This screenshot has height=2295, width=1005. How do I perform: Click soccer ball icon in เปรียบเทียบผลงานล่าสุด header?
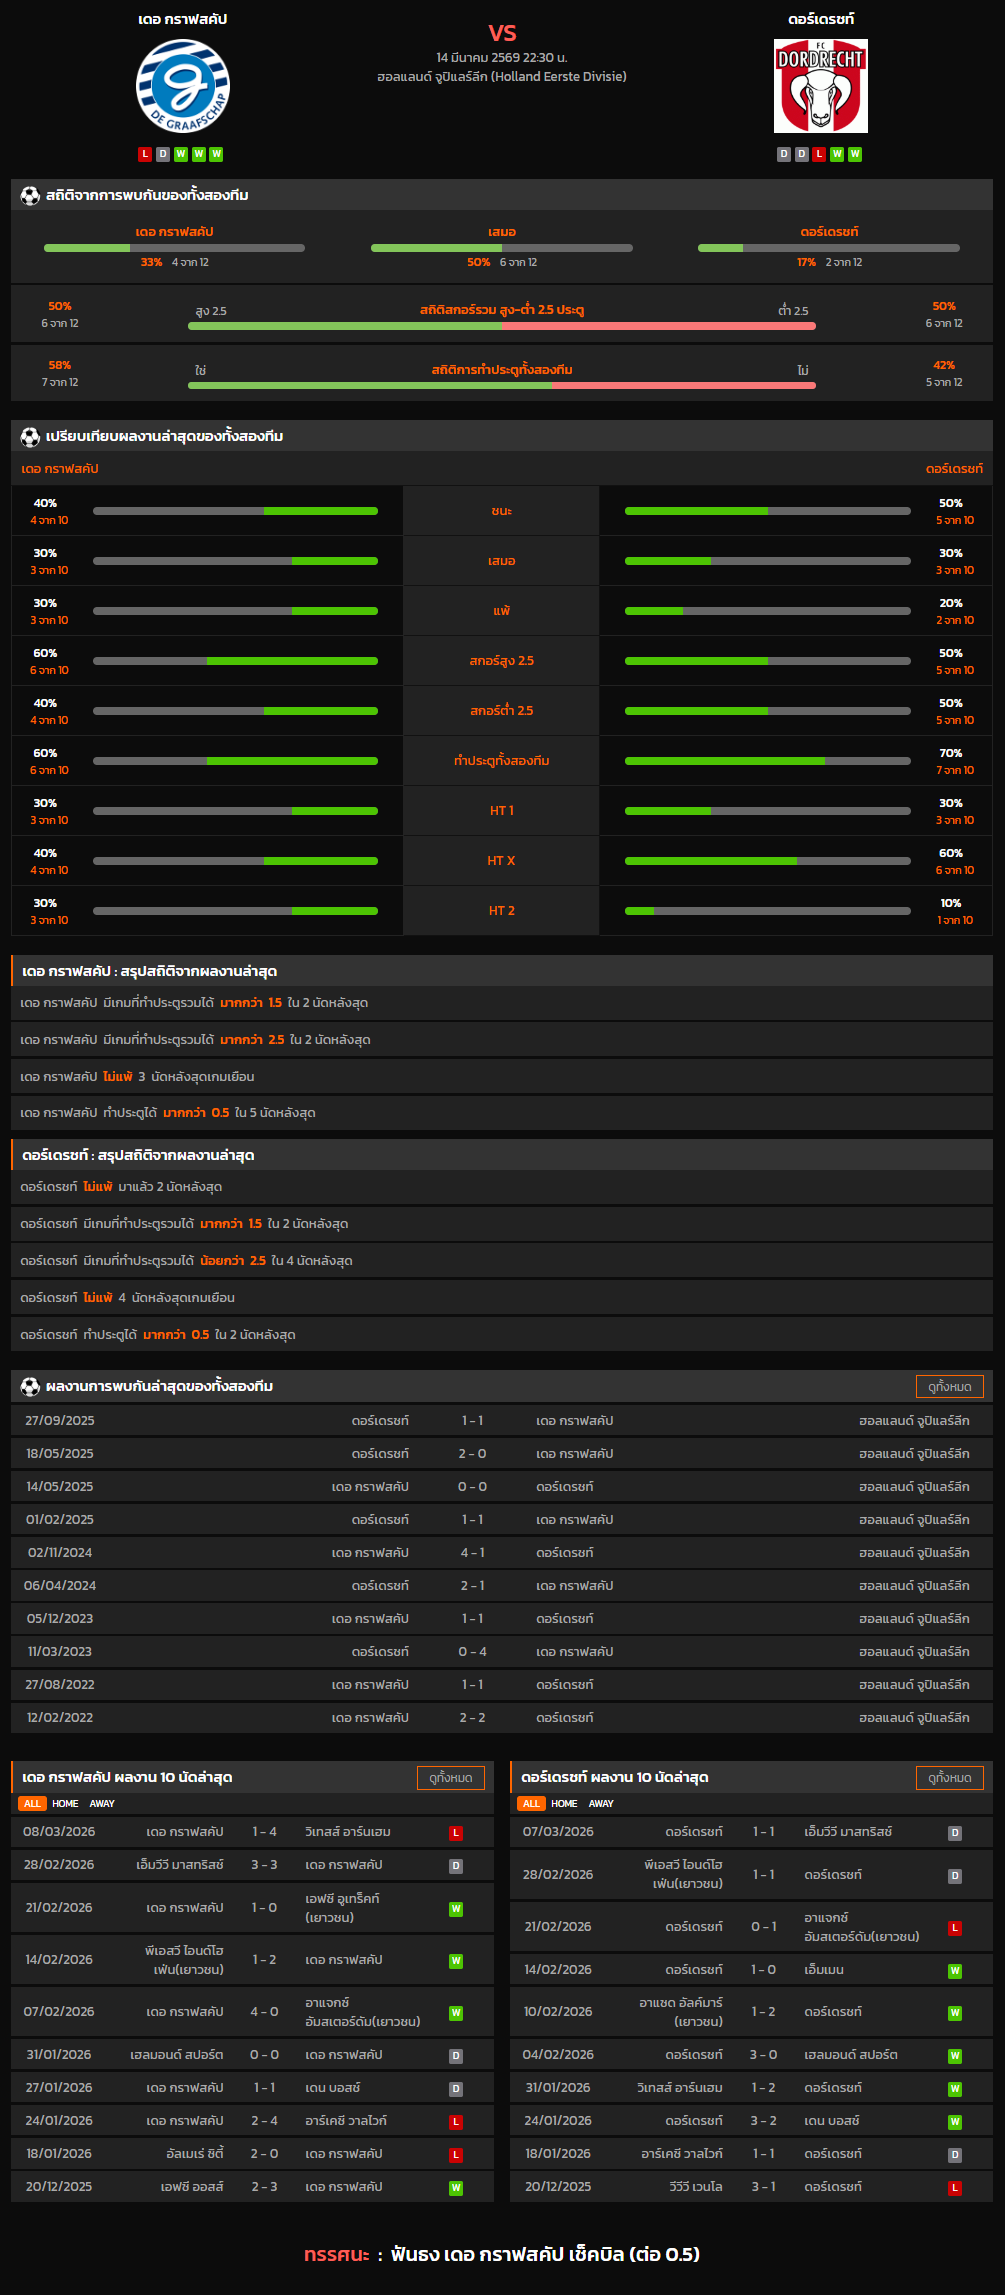tap(30, 437)
